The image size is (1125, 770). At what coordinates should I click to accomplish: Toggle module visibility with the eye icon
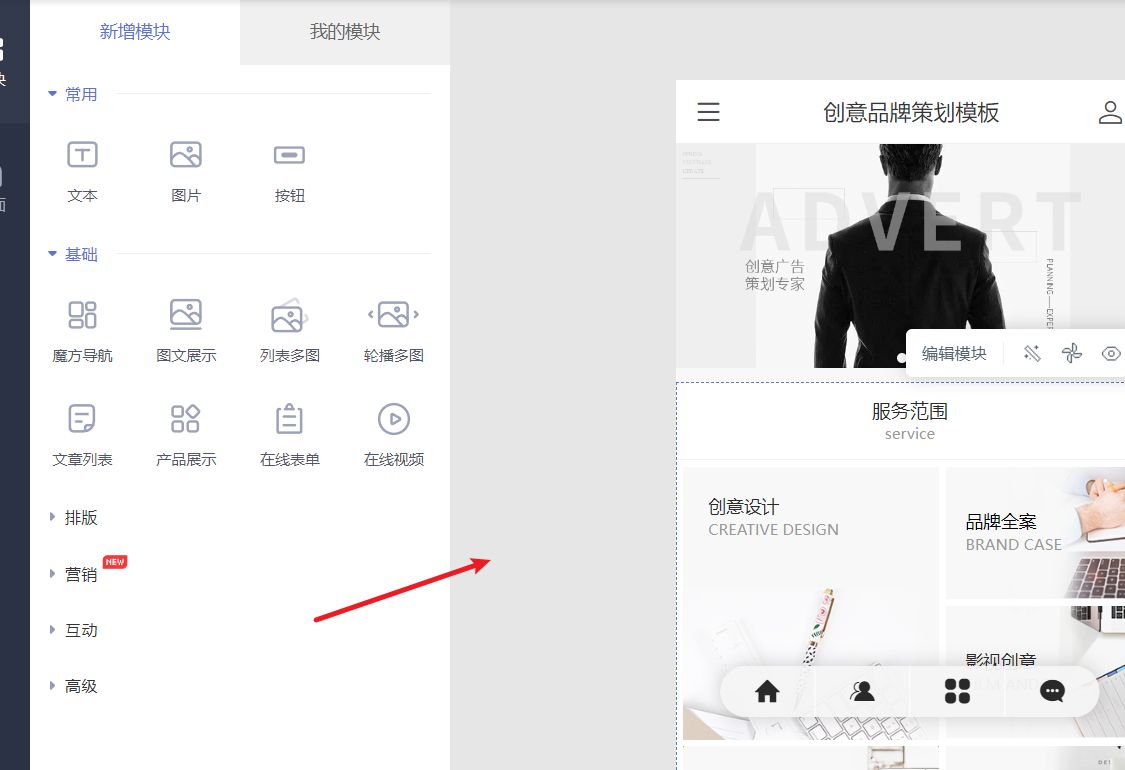(x=1110, y=352)
